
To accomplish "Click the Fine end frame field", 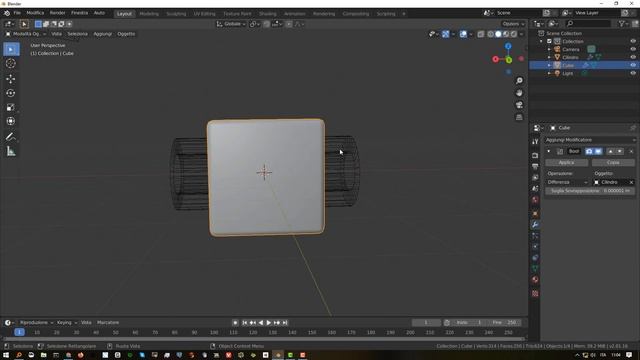I will [505, 322].
